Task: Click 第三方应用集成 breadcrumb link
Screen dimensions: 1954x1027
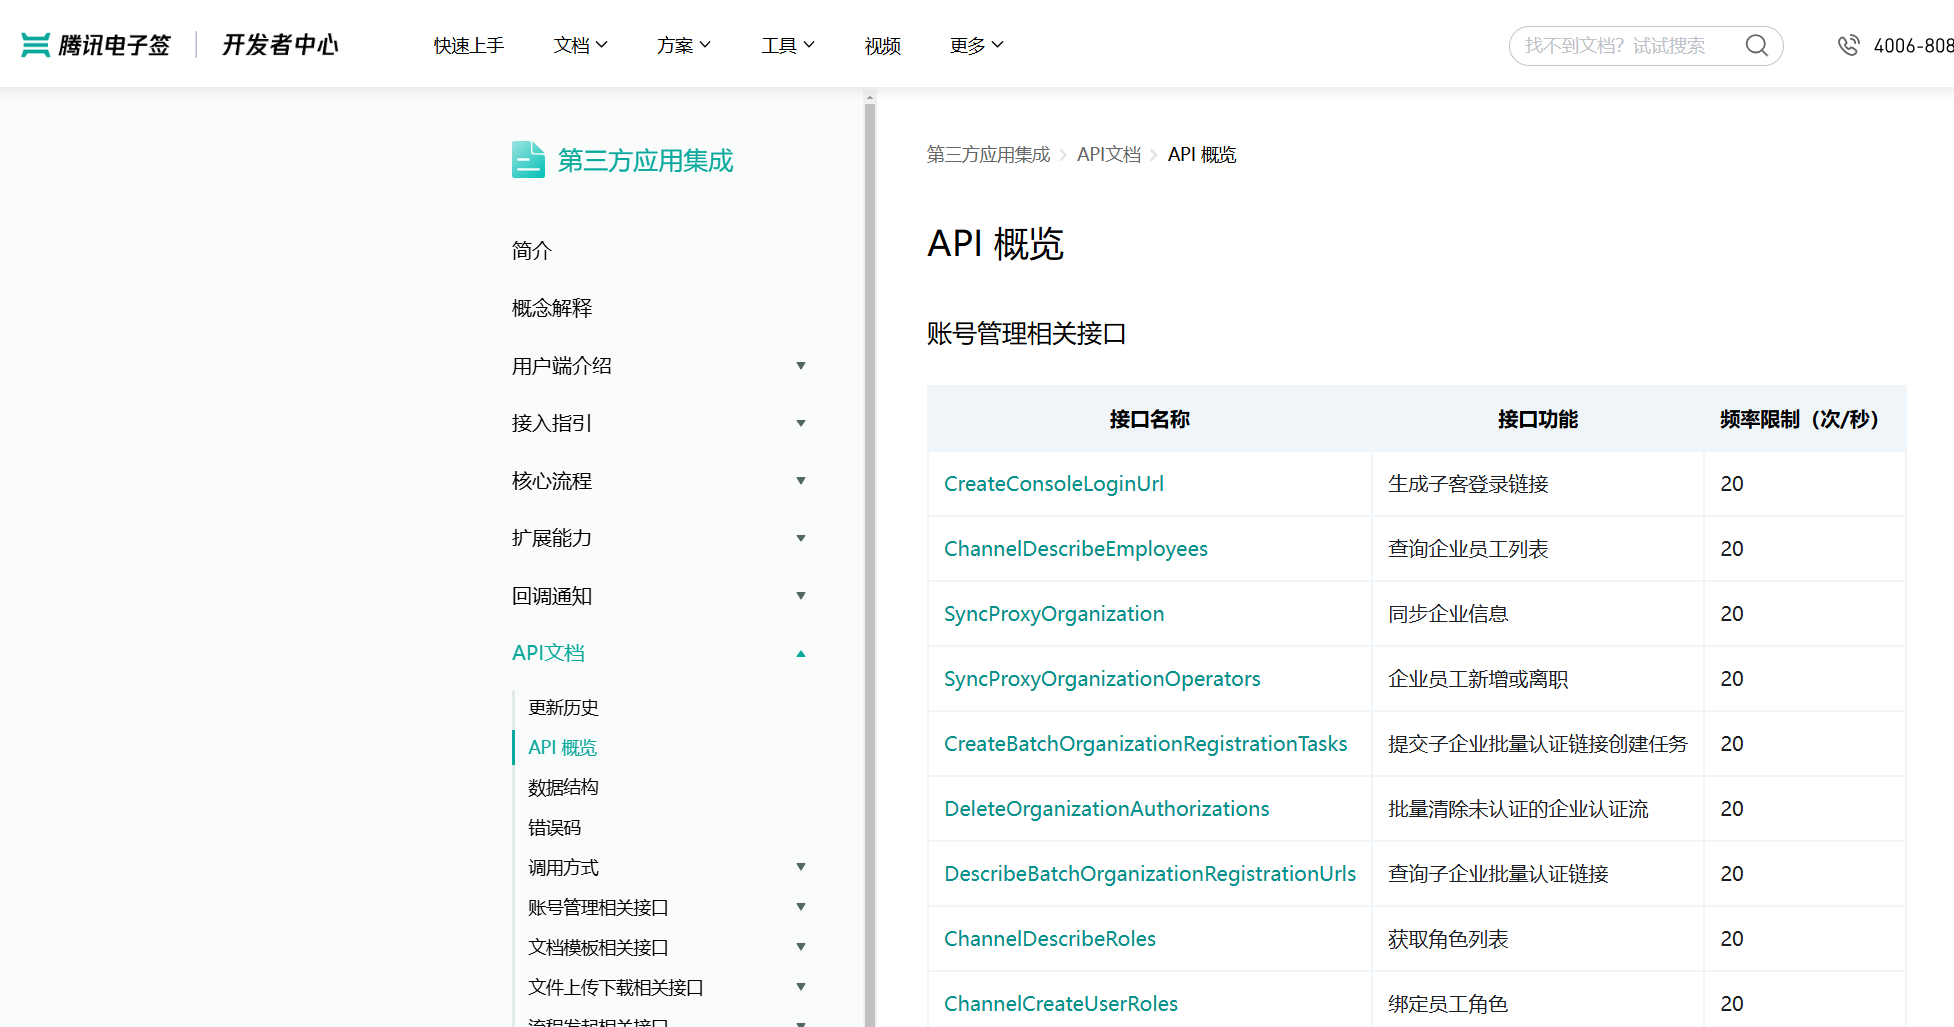Action: 988,154
